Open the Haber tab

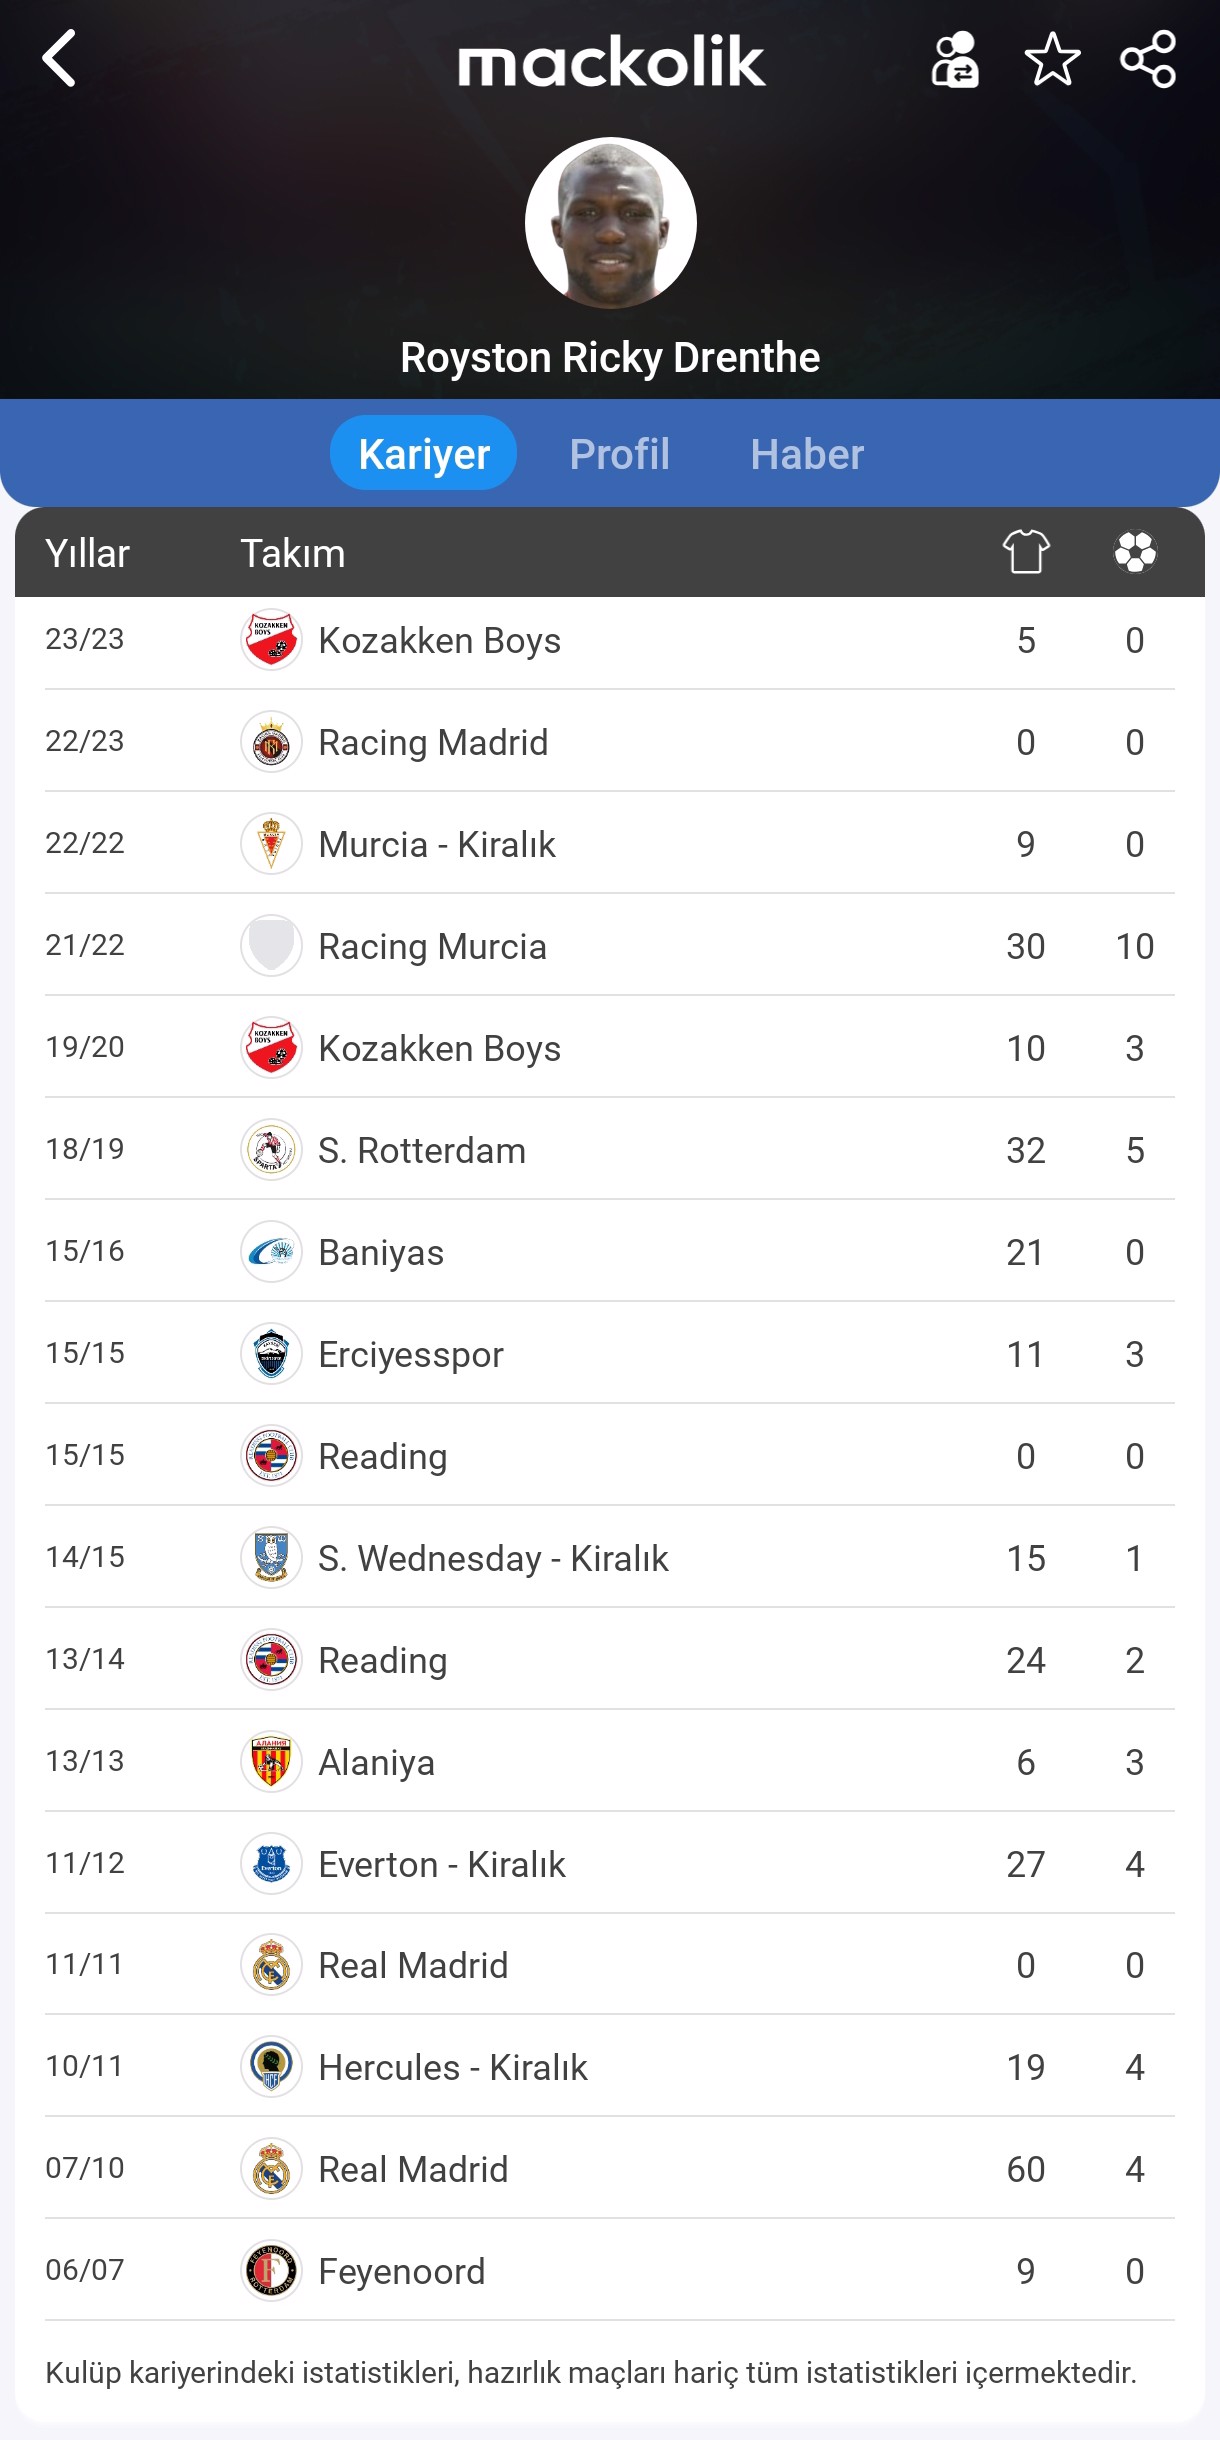807,454
